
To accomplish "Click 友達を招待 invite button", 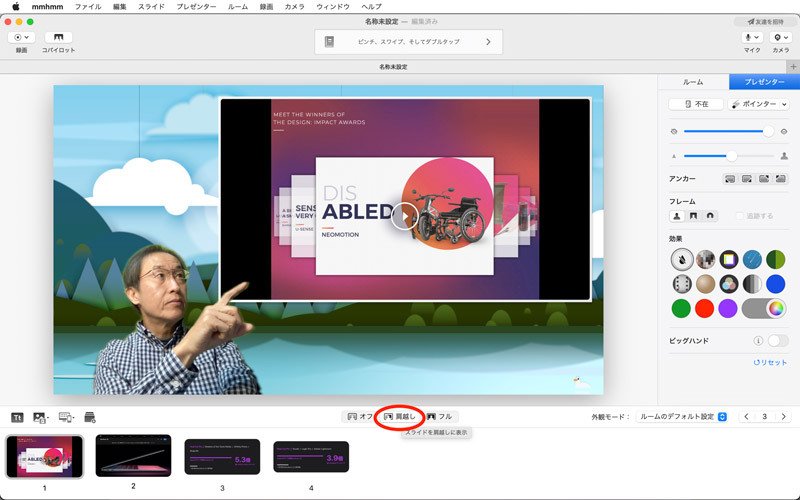I will (x=765, y=21).
